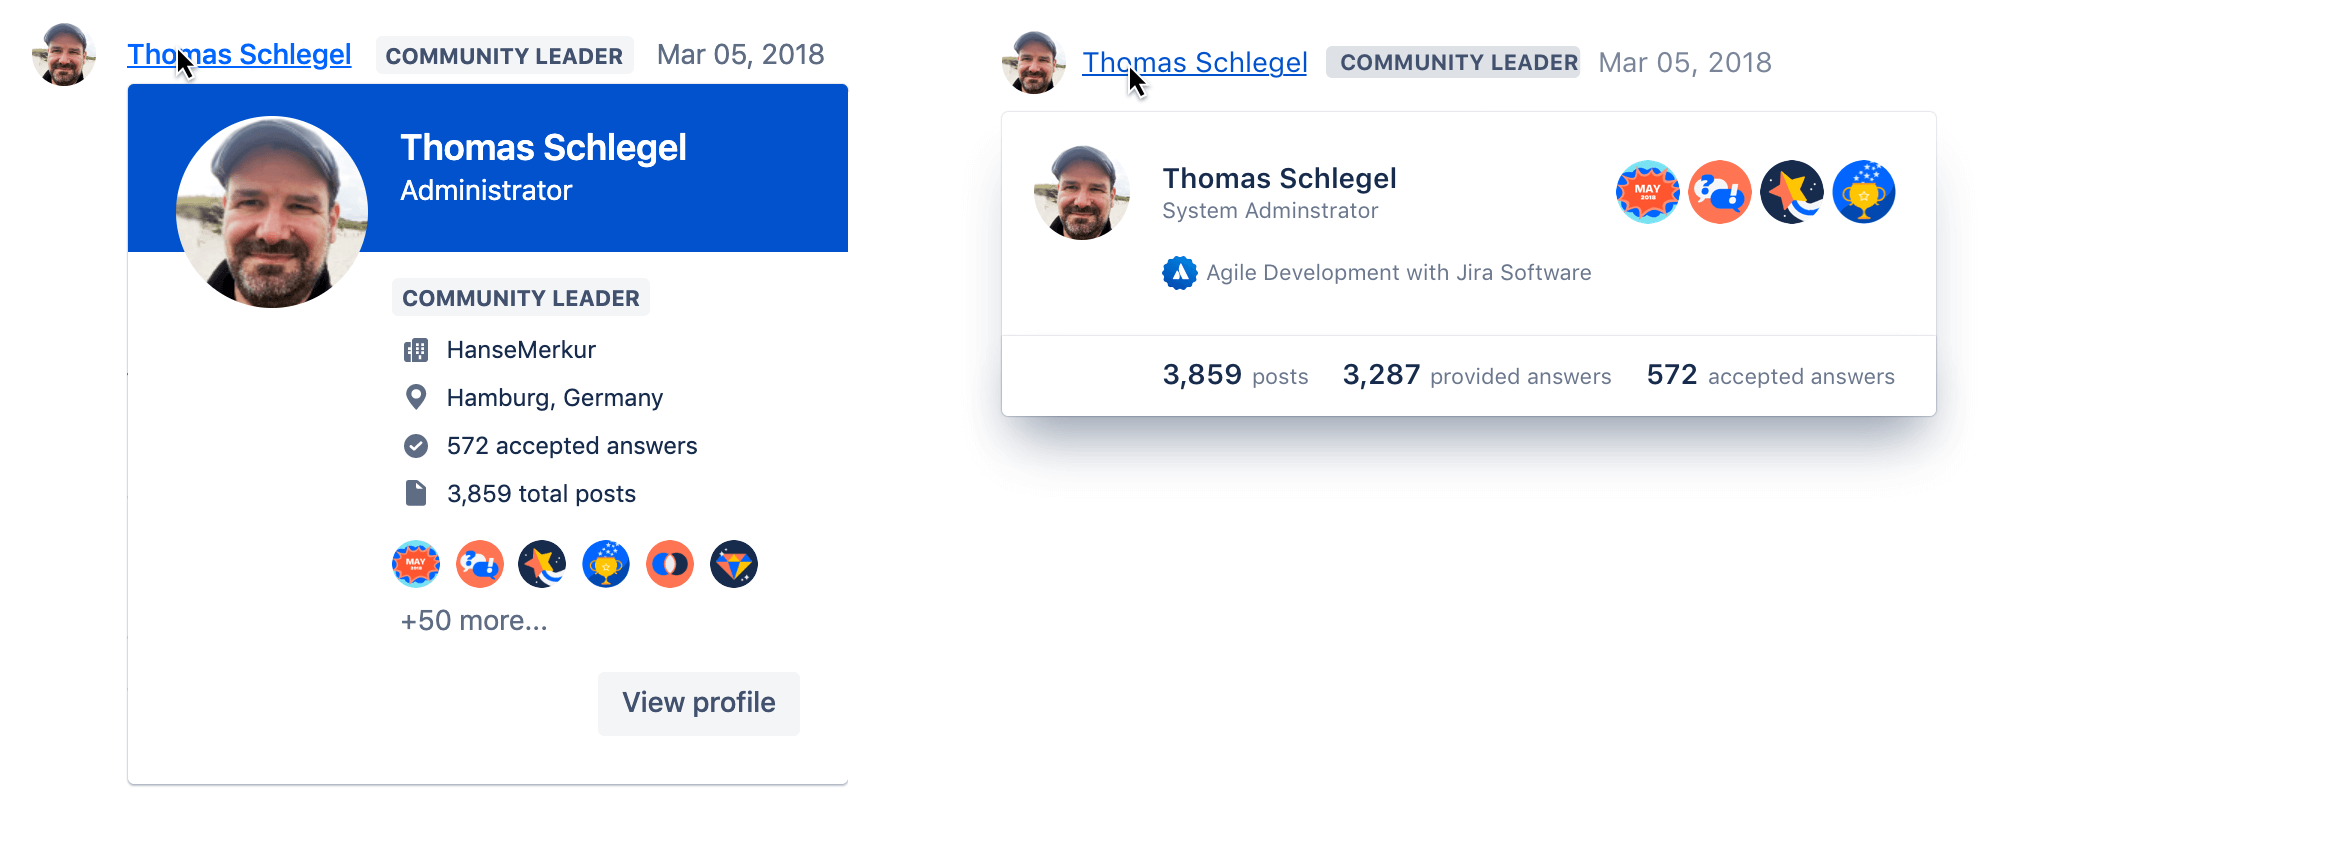This screenshot has width=2338, height=862.
Task: Expand the +50 more badges list
Action: coord(474,621)
